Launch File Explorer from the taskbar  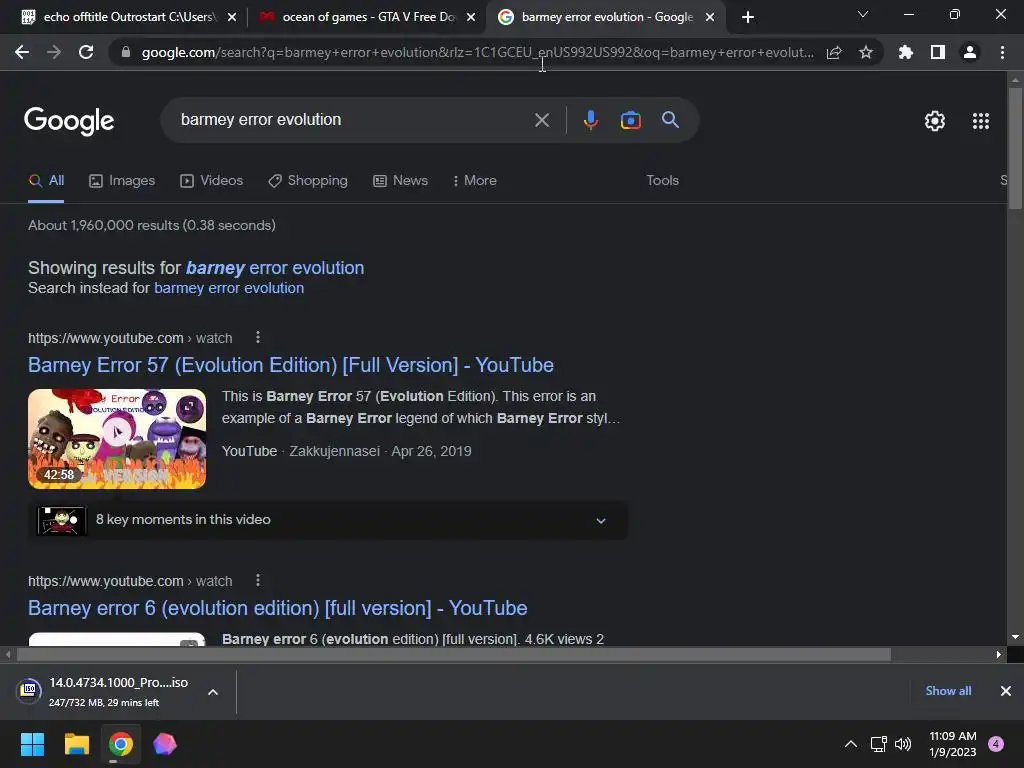coord(76,744)
